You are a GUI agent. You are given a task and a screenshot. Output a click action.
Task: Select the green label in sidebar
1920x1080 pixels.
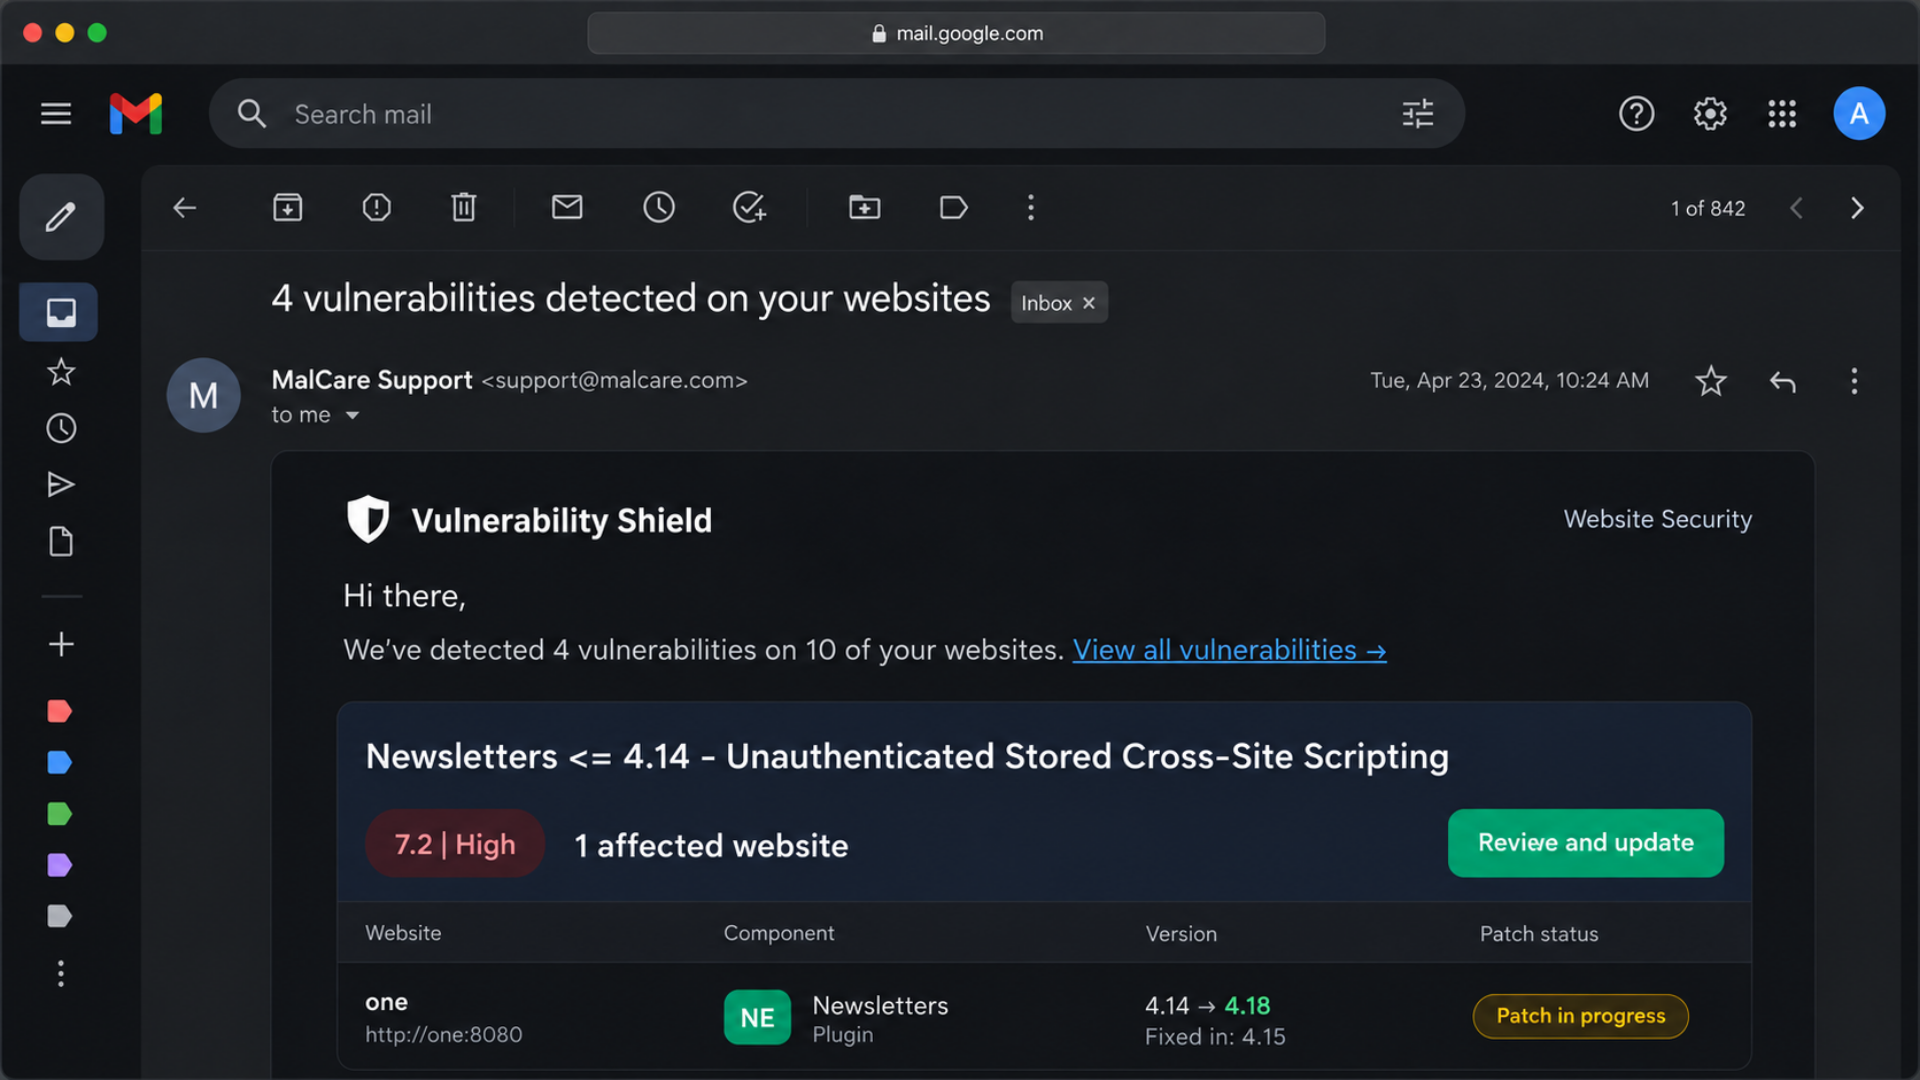tap(59, 814)
